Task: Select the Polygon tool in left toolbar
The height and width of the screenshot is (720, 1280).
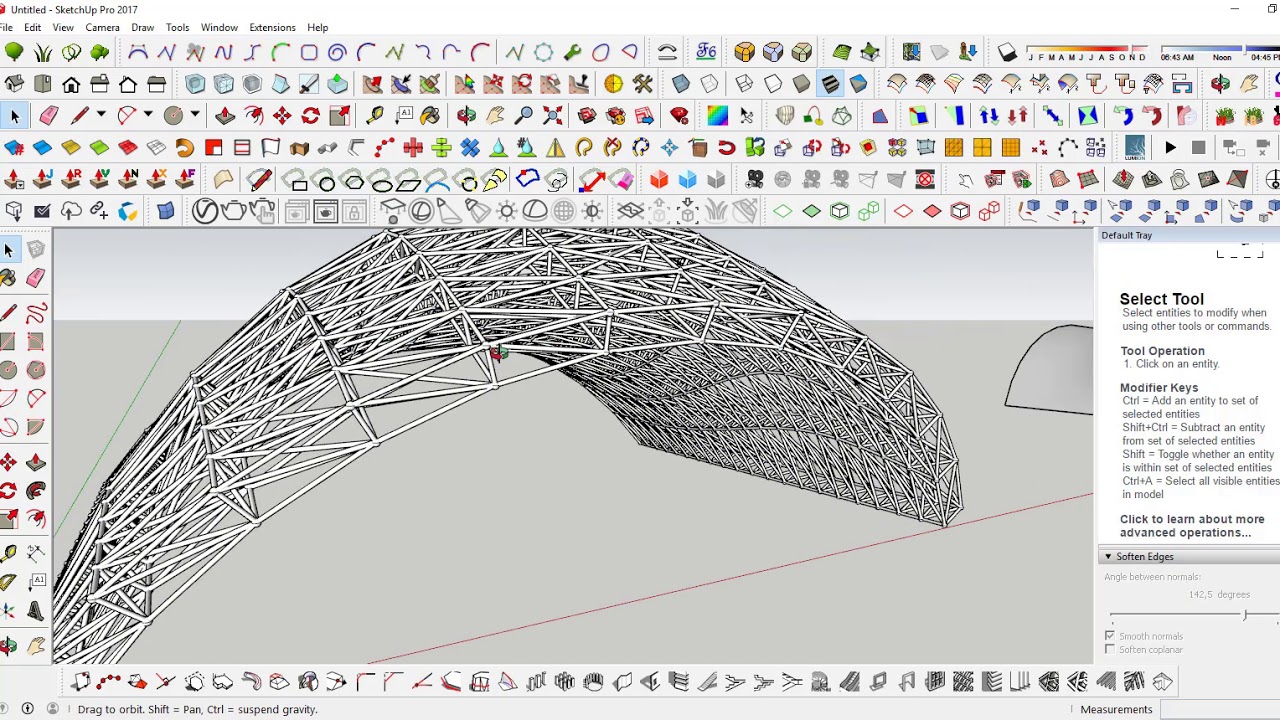Action: (x=36, y=371)
